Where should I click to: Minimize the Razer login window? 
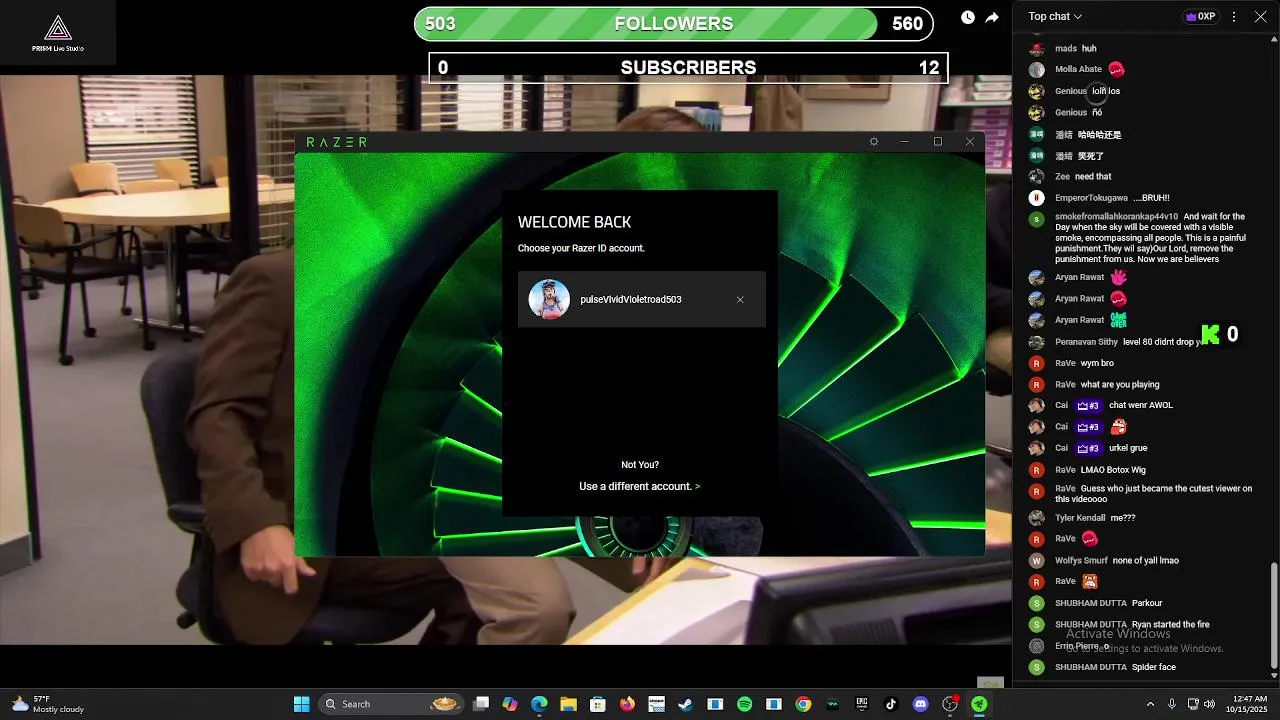(x=905, y=142)
